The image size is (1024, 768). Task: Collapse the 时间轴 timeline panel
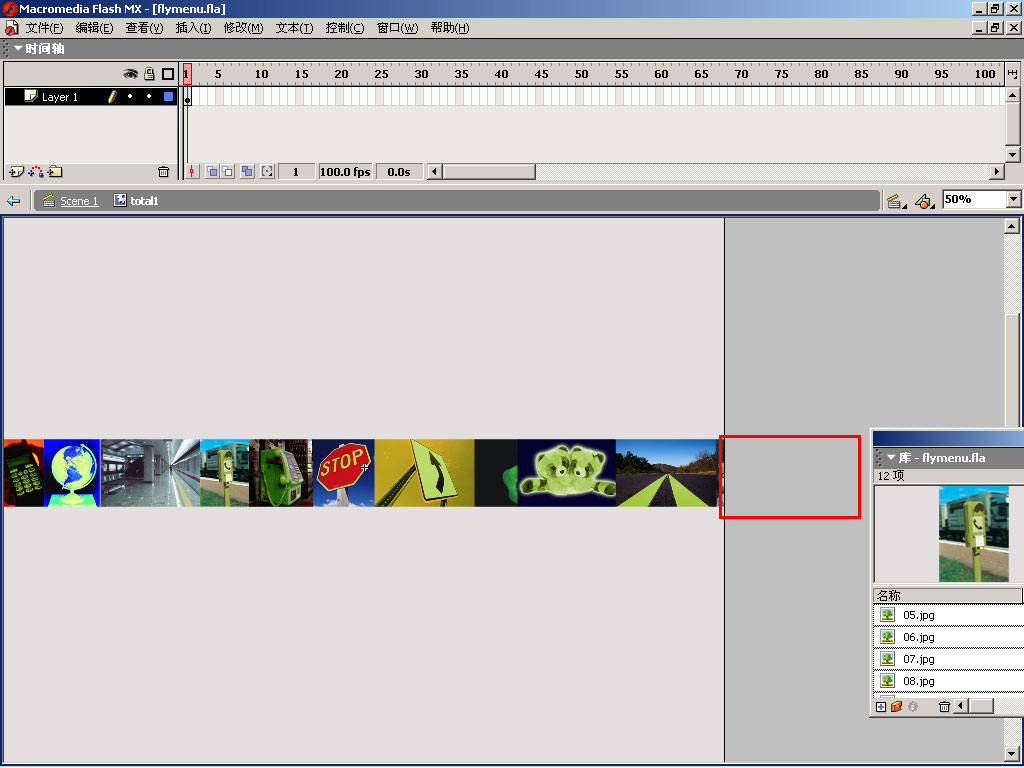tap(18, 48)
